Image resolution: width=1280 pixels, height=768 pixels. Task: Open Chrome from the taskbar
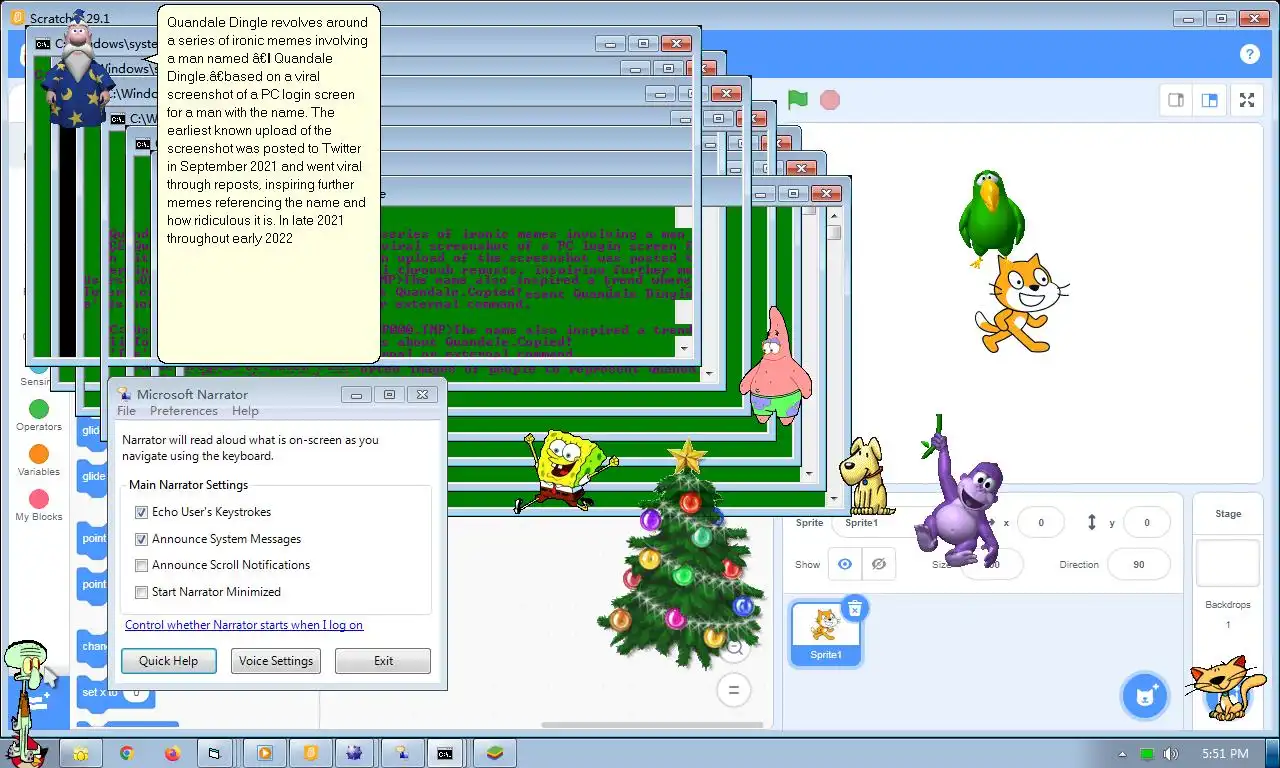[127, 753]
